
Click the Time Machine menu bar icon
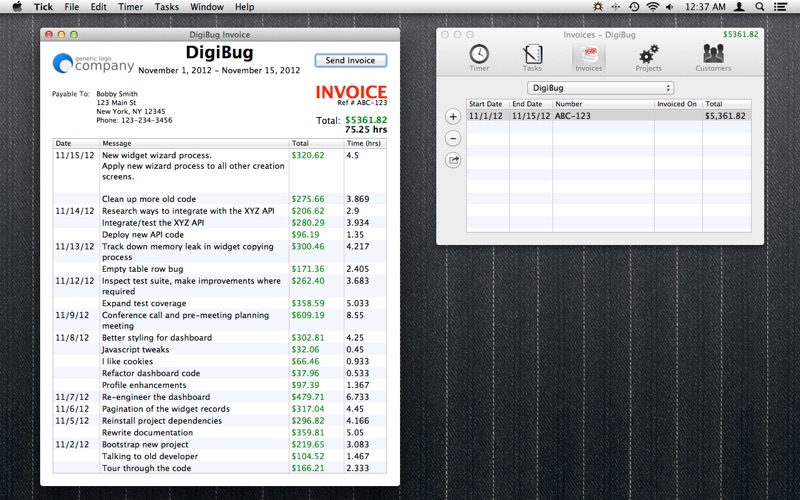[634, 7]
